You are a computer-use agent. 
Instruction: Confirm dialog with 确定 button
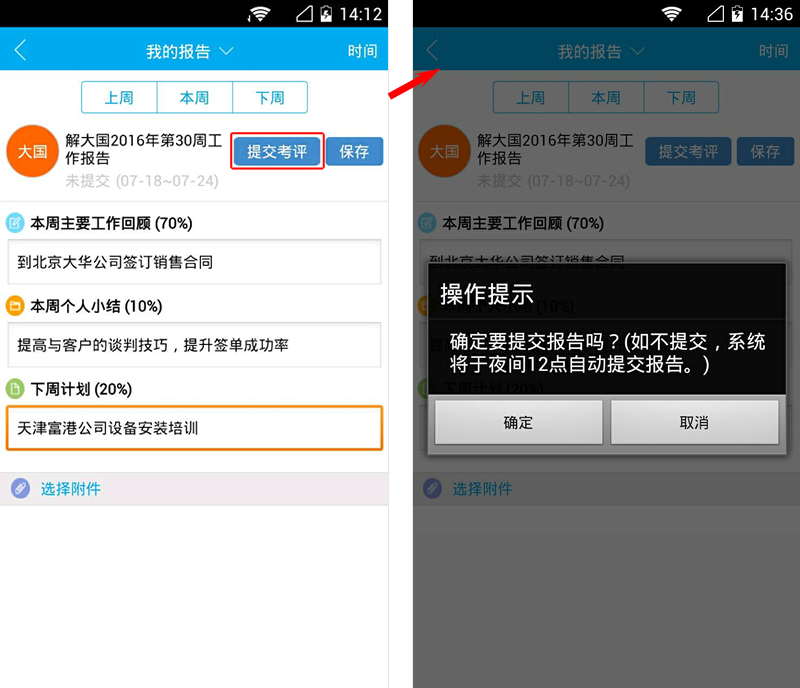[518, 422]
